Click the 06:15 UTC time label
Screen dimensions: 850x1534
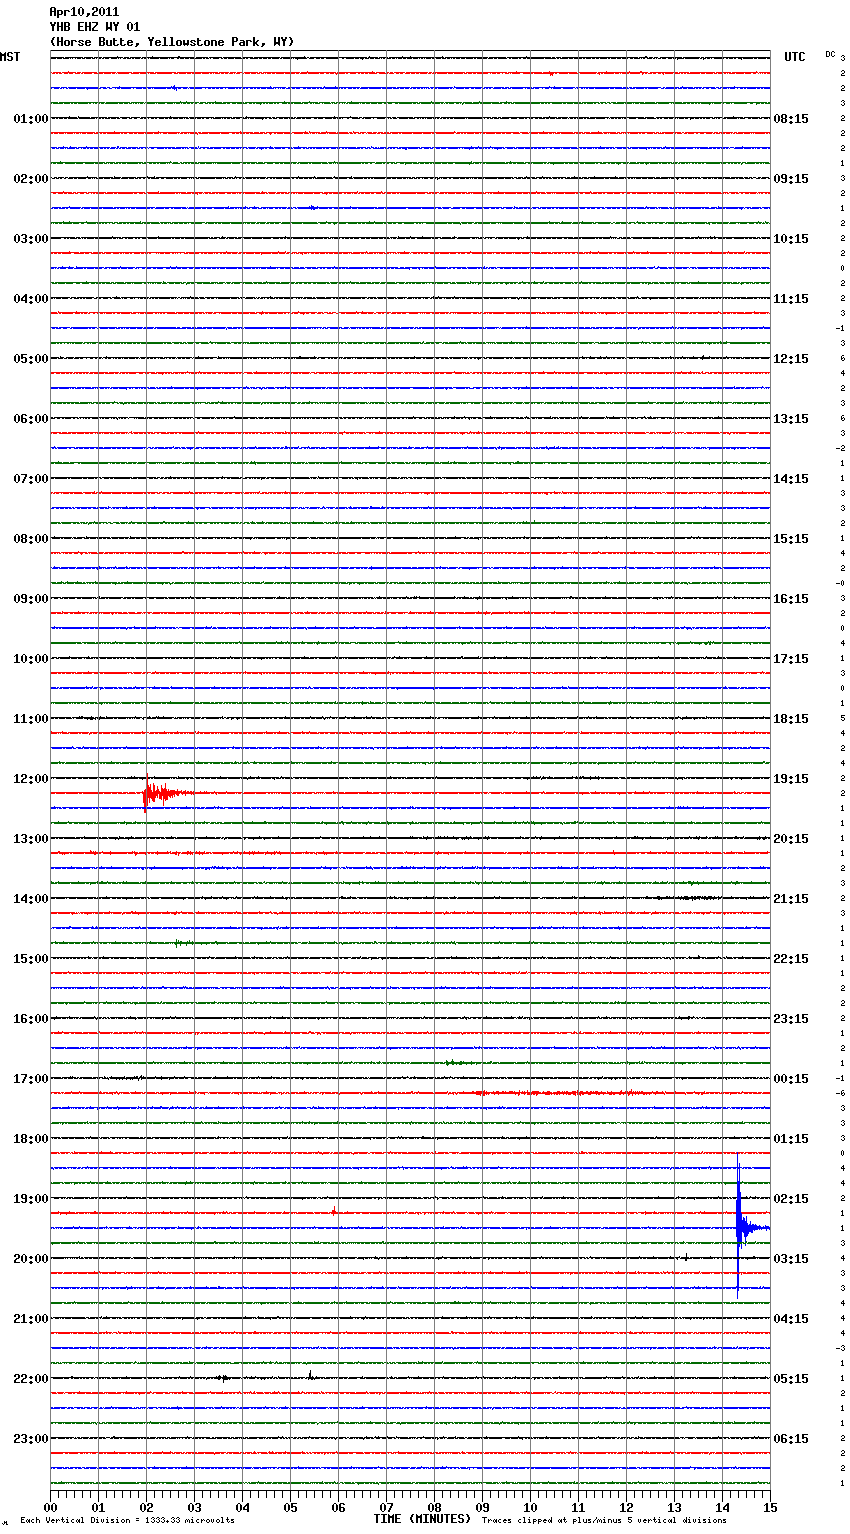[x=791, y=1439]
